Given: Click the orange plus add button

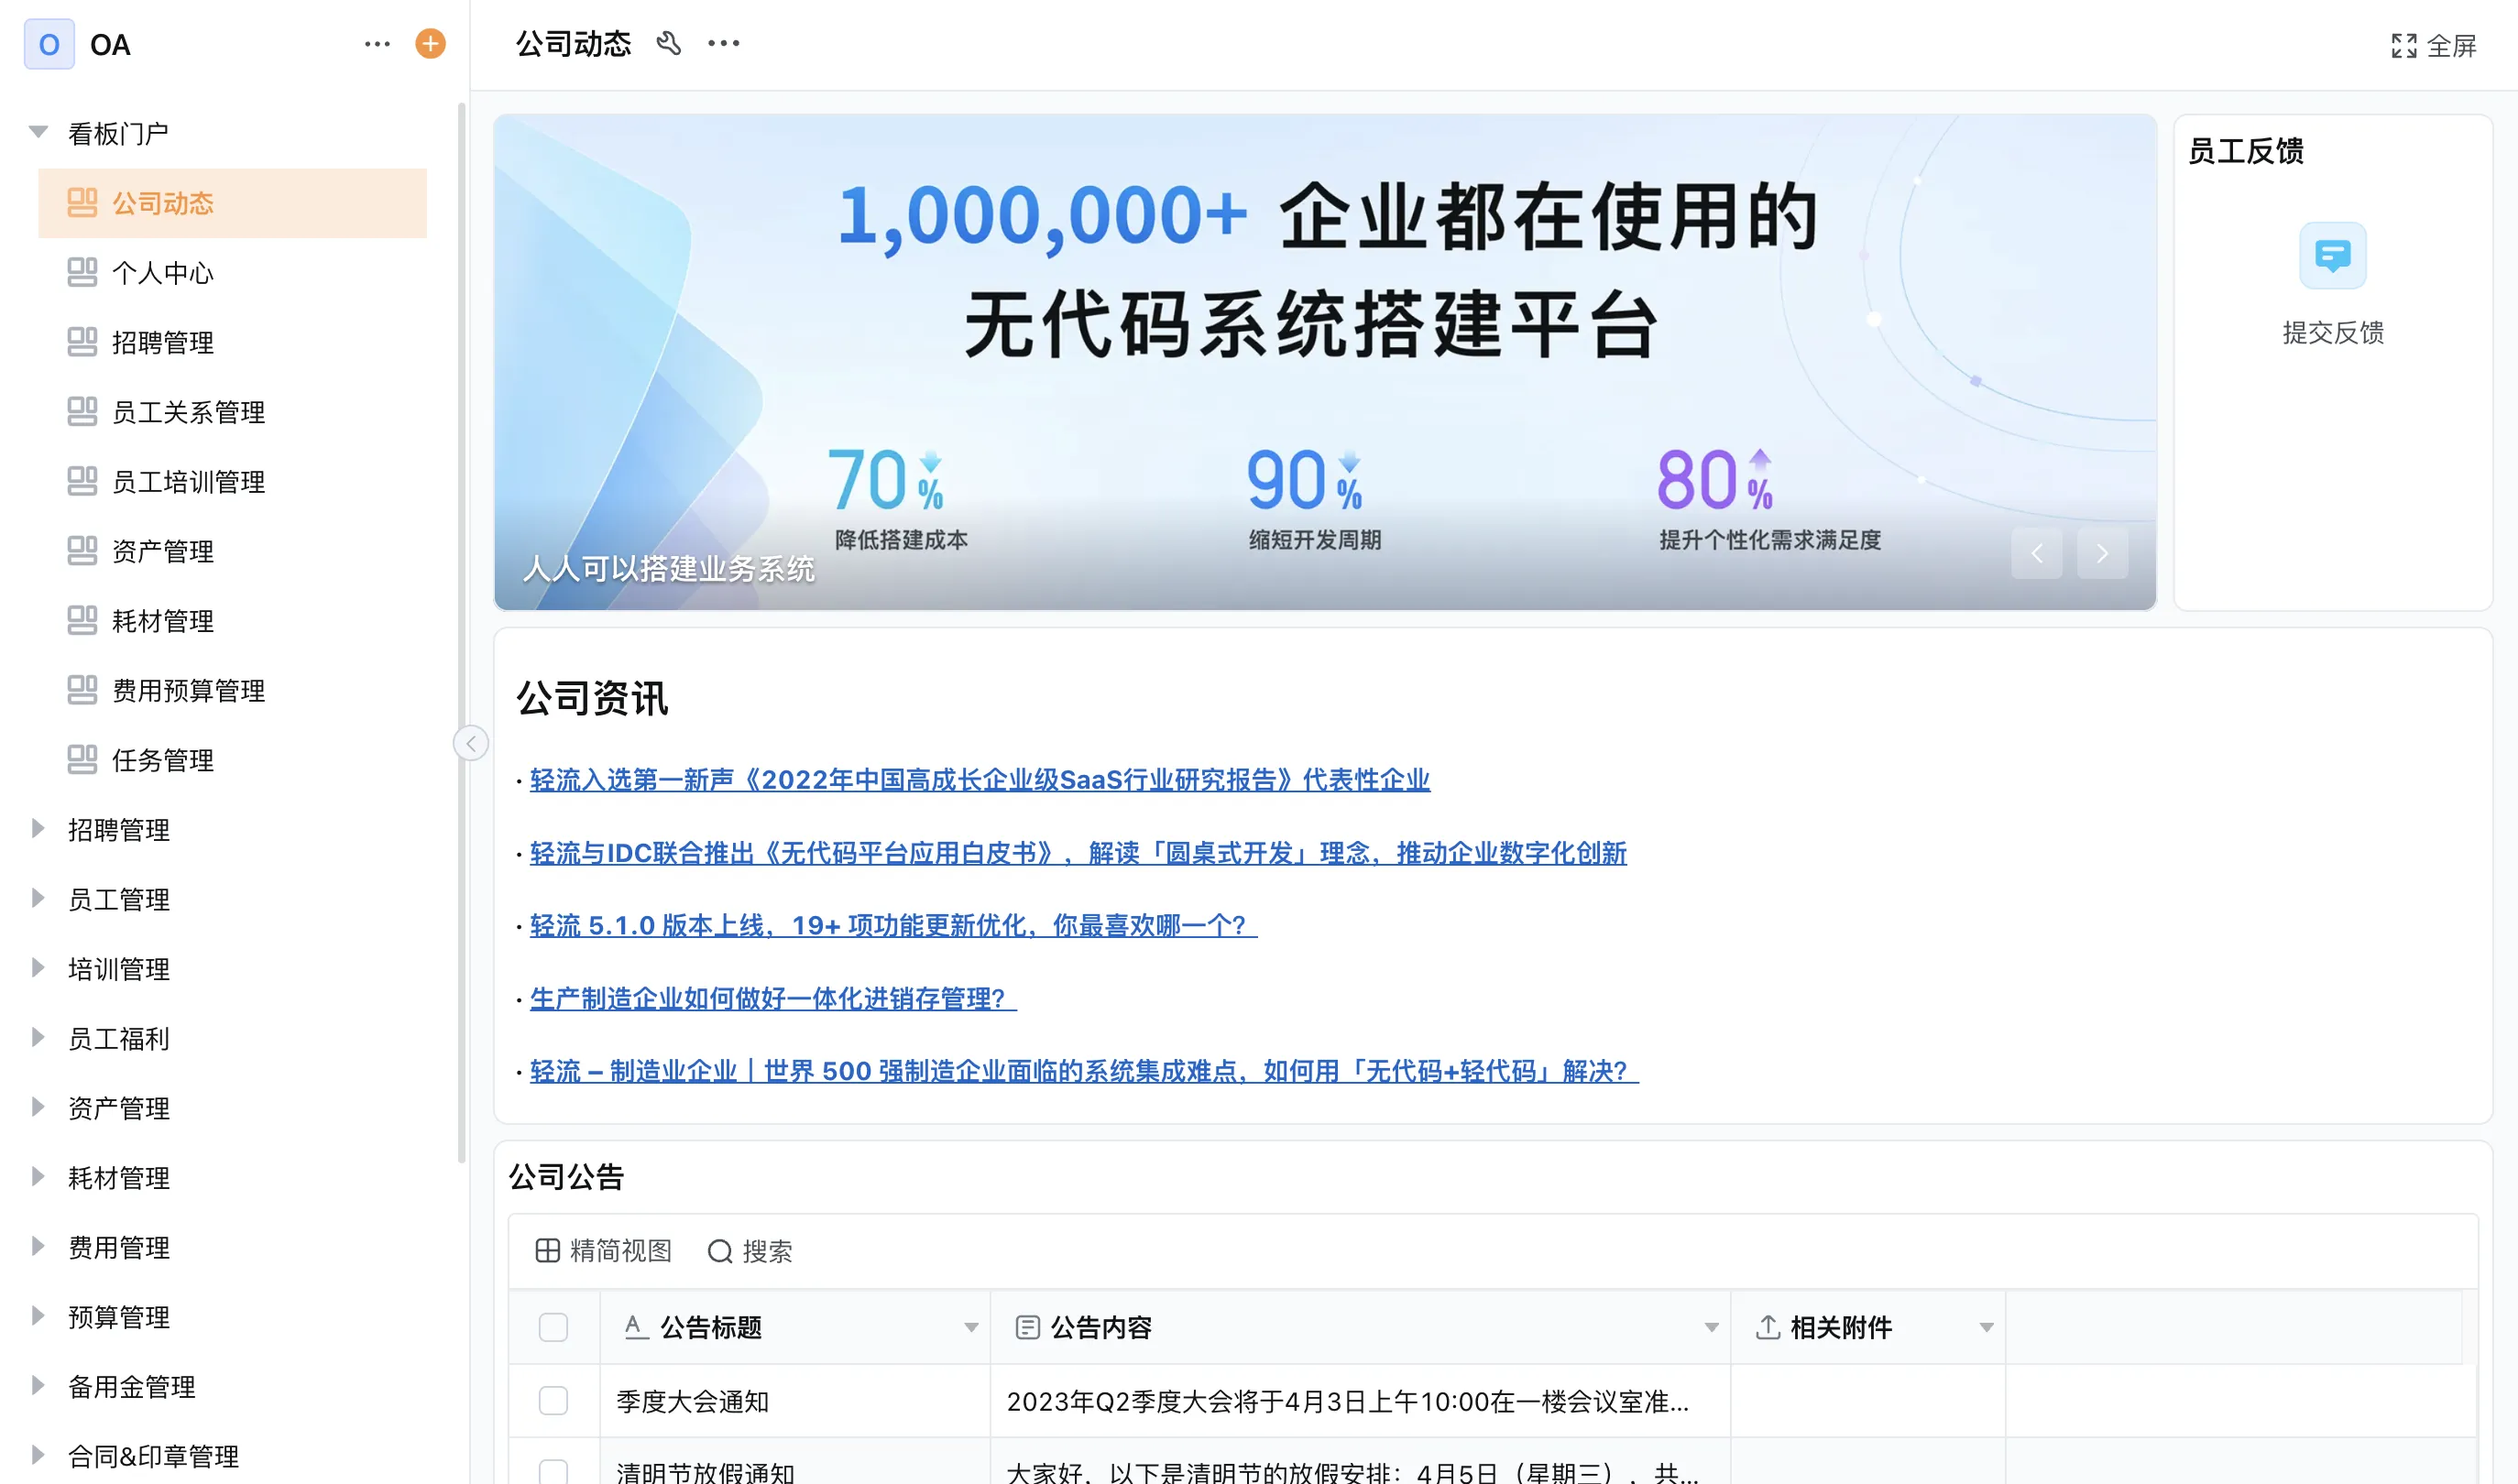Looking at the screenshot, I should click(x=430, y=44).
